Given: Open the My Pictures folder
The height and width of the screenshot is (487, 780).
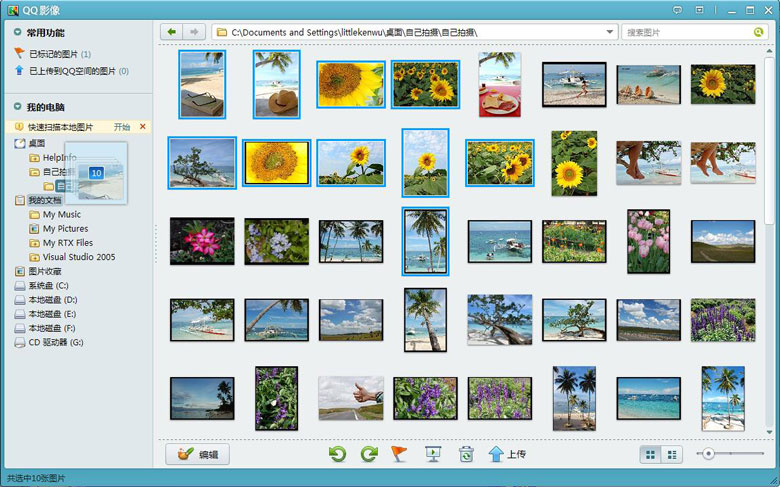Looking at the screenshot, I should pos(65,229).
